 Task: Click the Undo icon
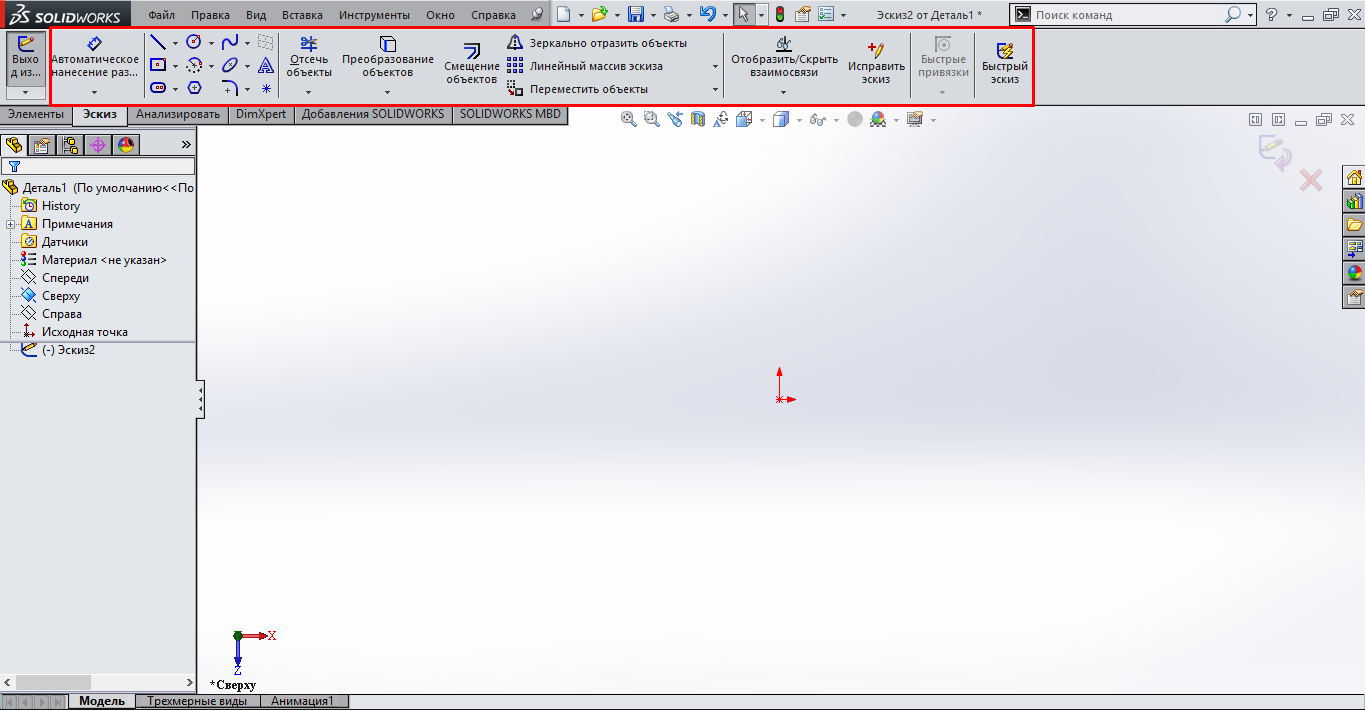coord(708,15)
